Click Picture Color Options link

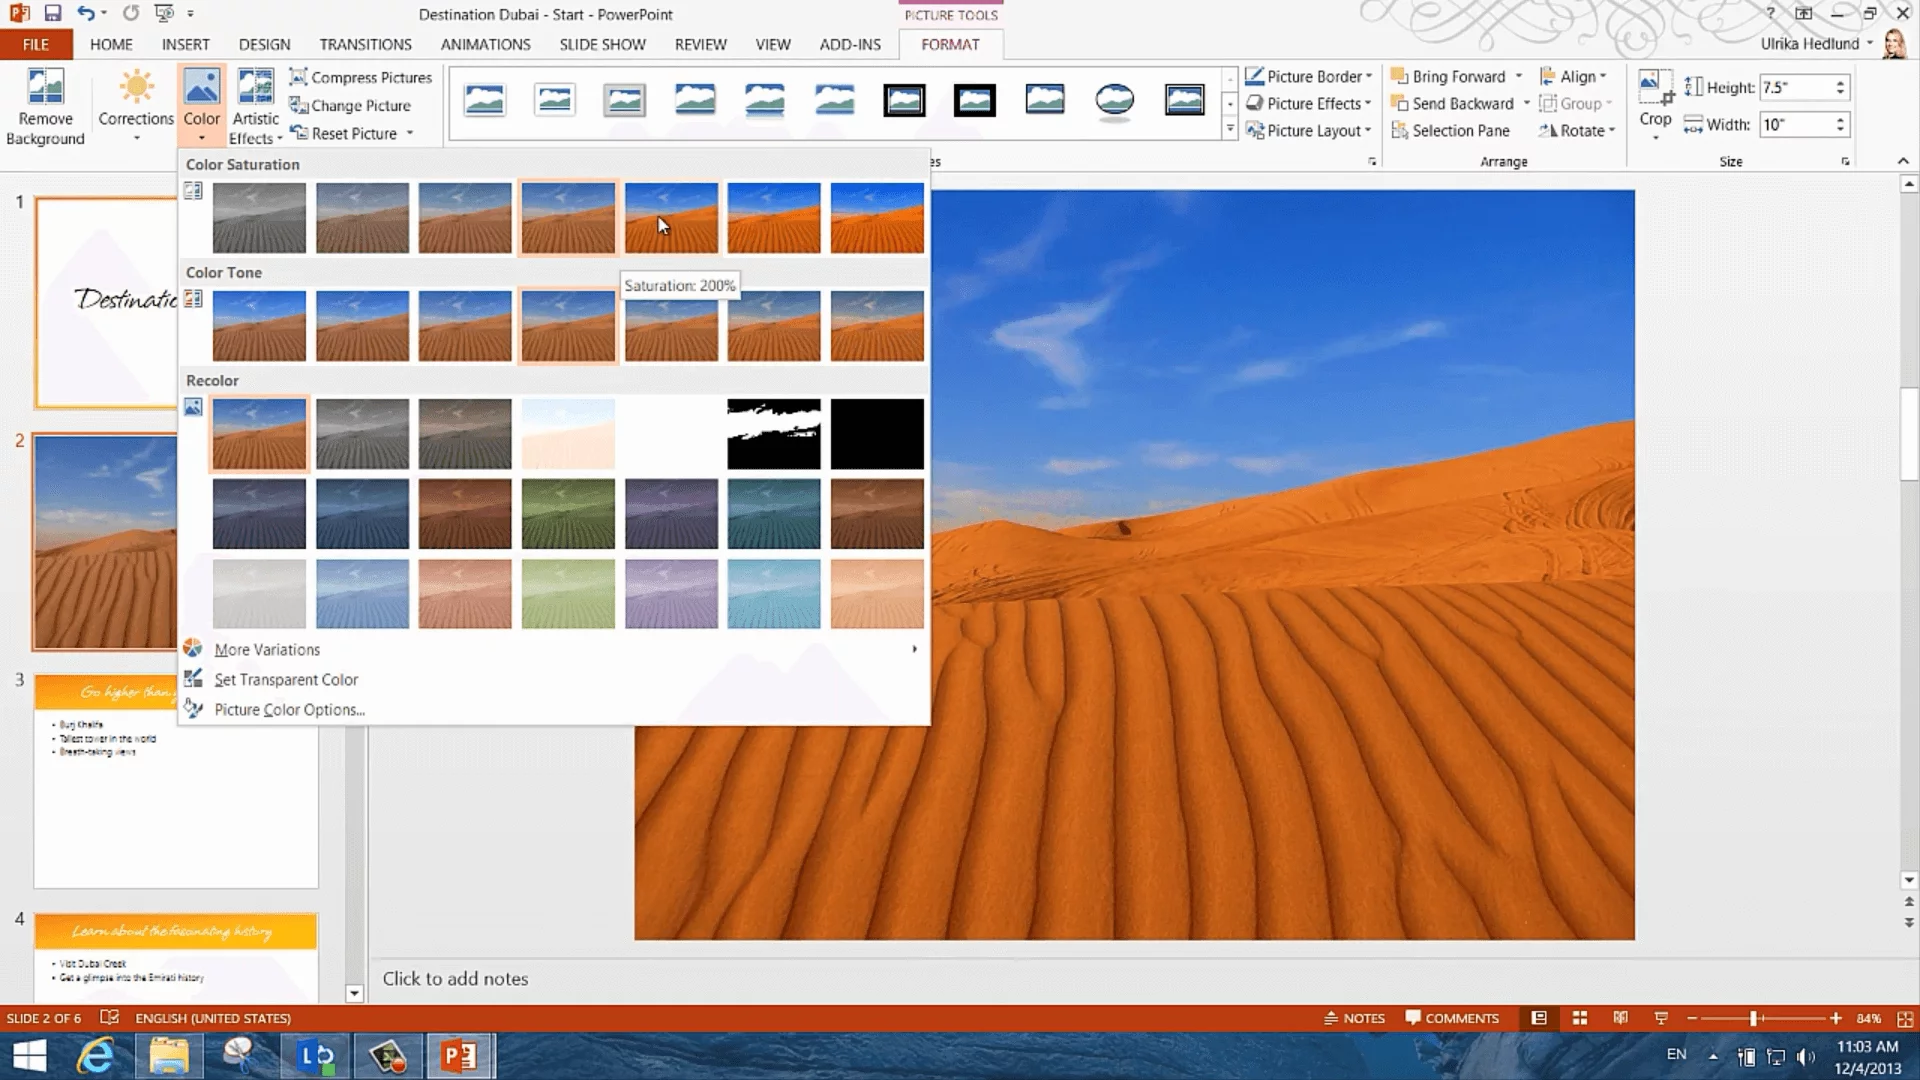tap(289, 710)
